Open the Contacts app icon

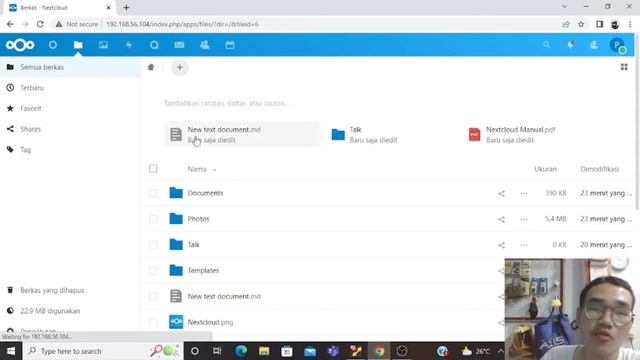tap(204, 45)
